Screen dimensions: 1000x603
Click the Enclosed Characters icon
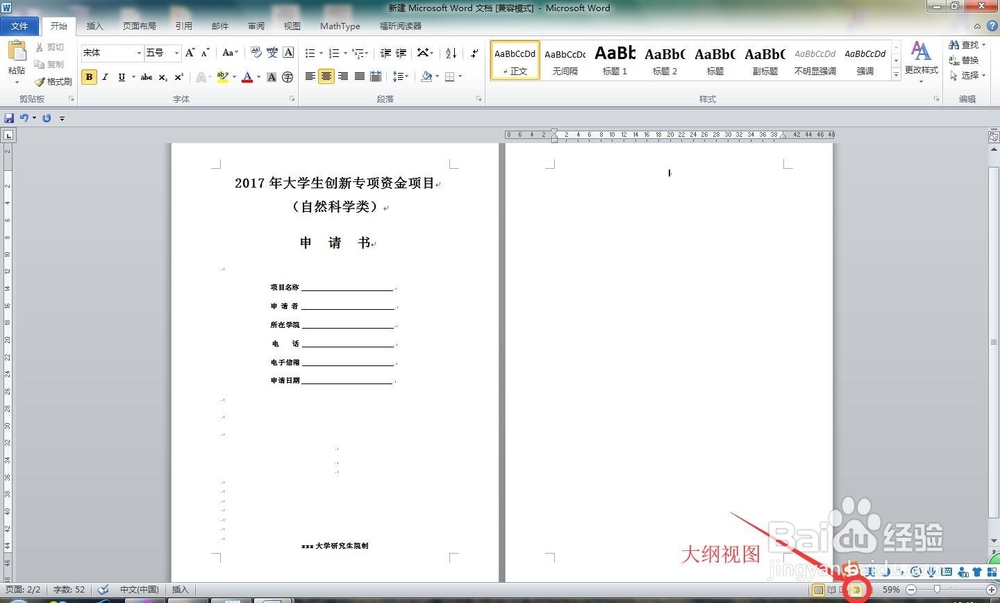(288, 77)
